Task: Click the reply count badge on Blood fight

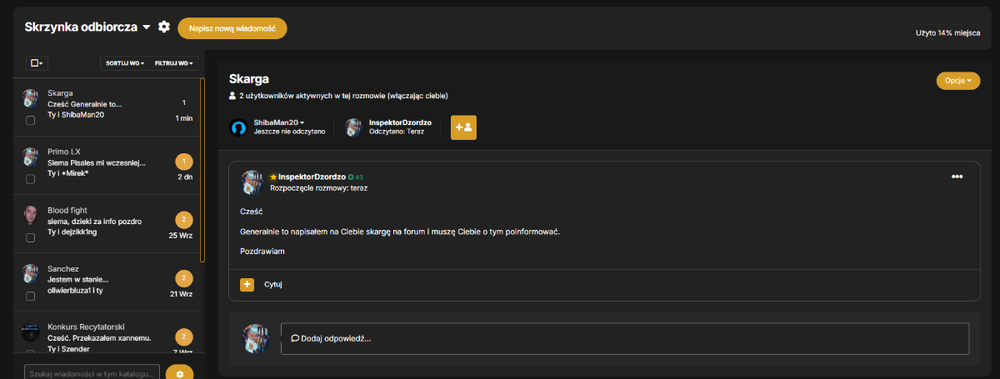Action: (184, 220)
